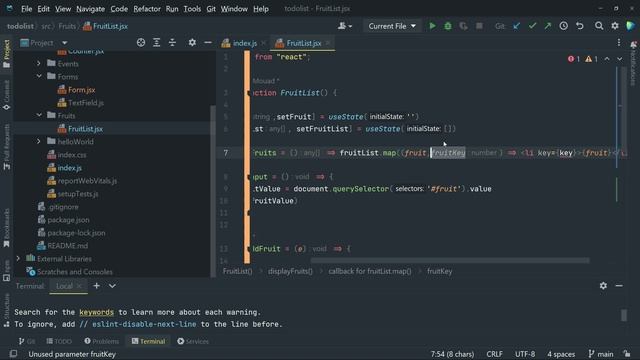The width and height of the screenshot is (640, 360).
Task: Click the CRLF line separator status widget
Action: (494, 354)
